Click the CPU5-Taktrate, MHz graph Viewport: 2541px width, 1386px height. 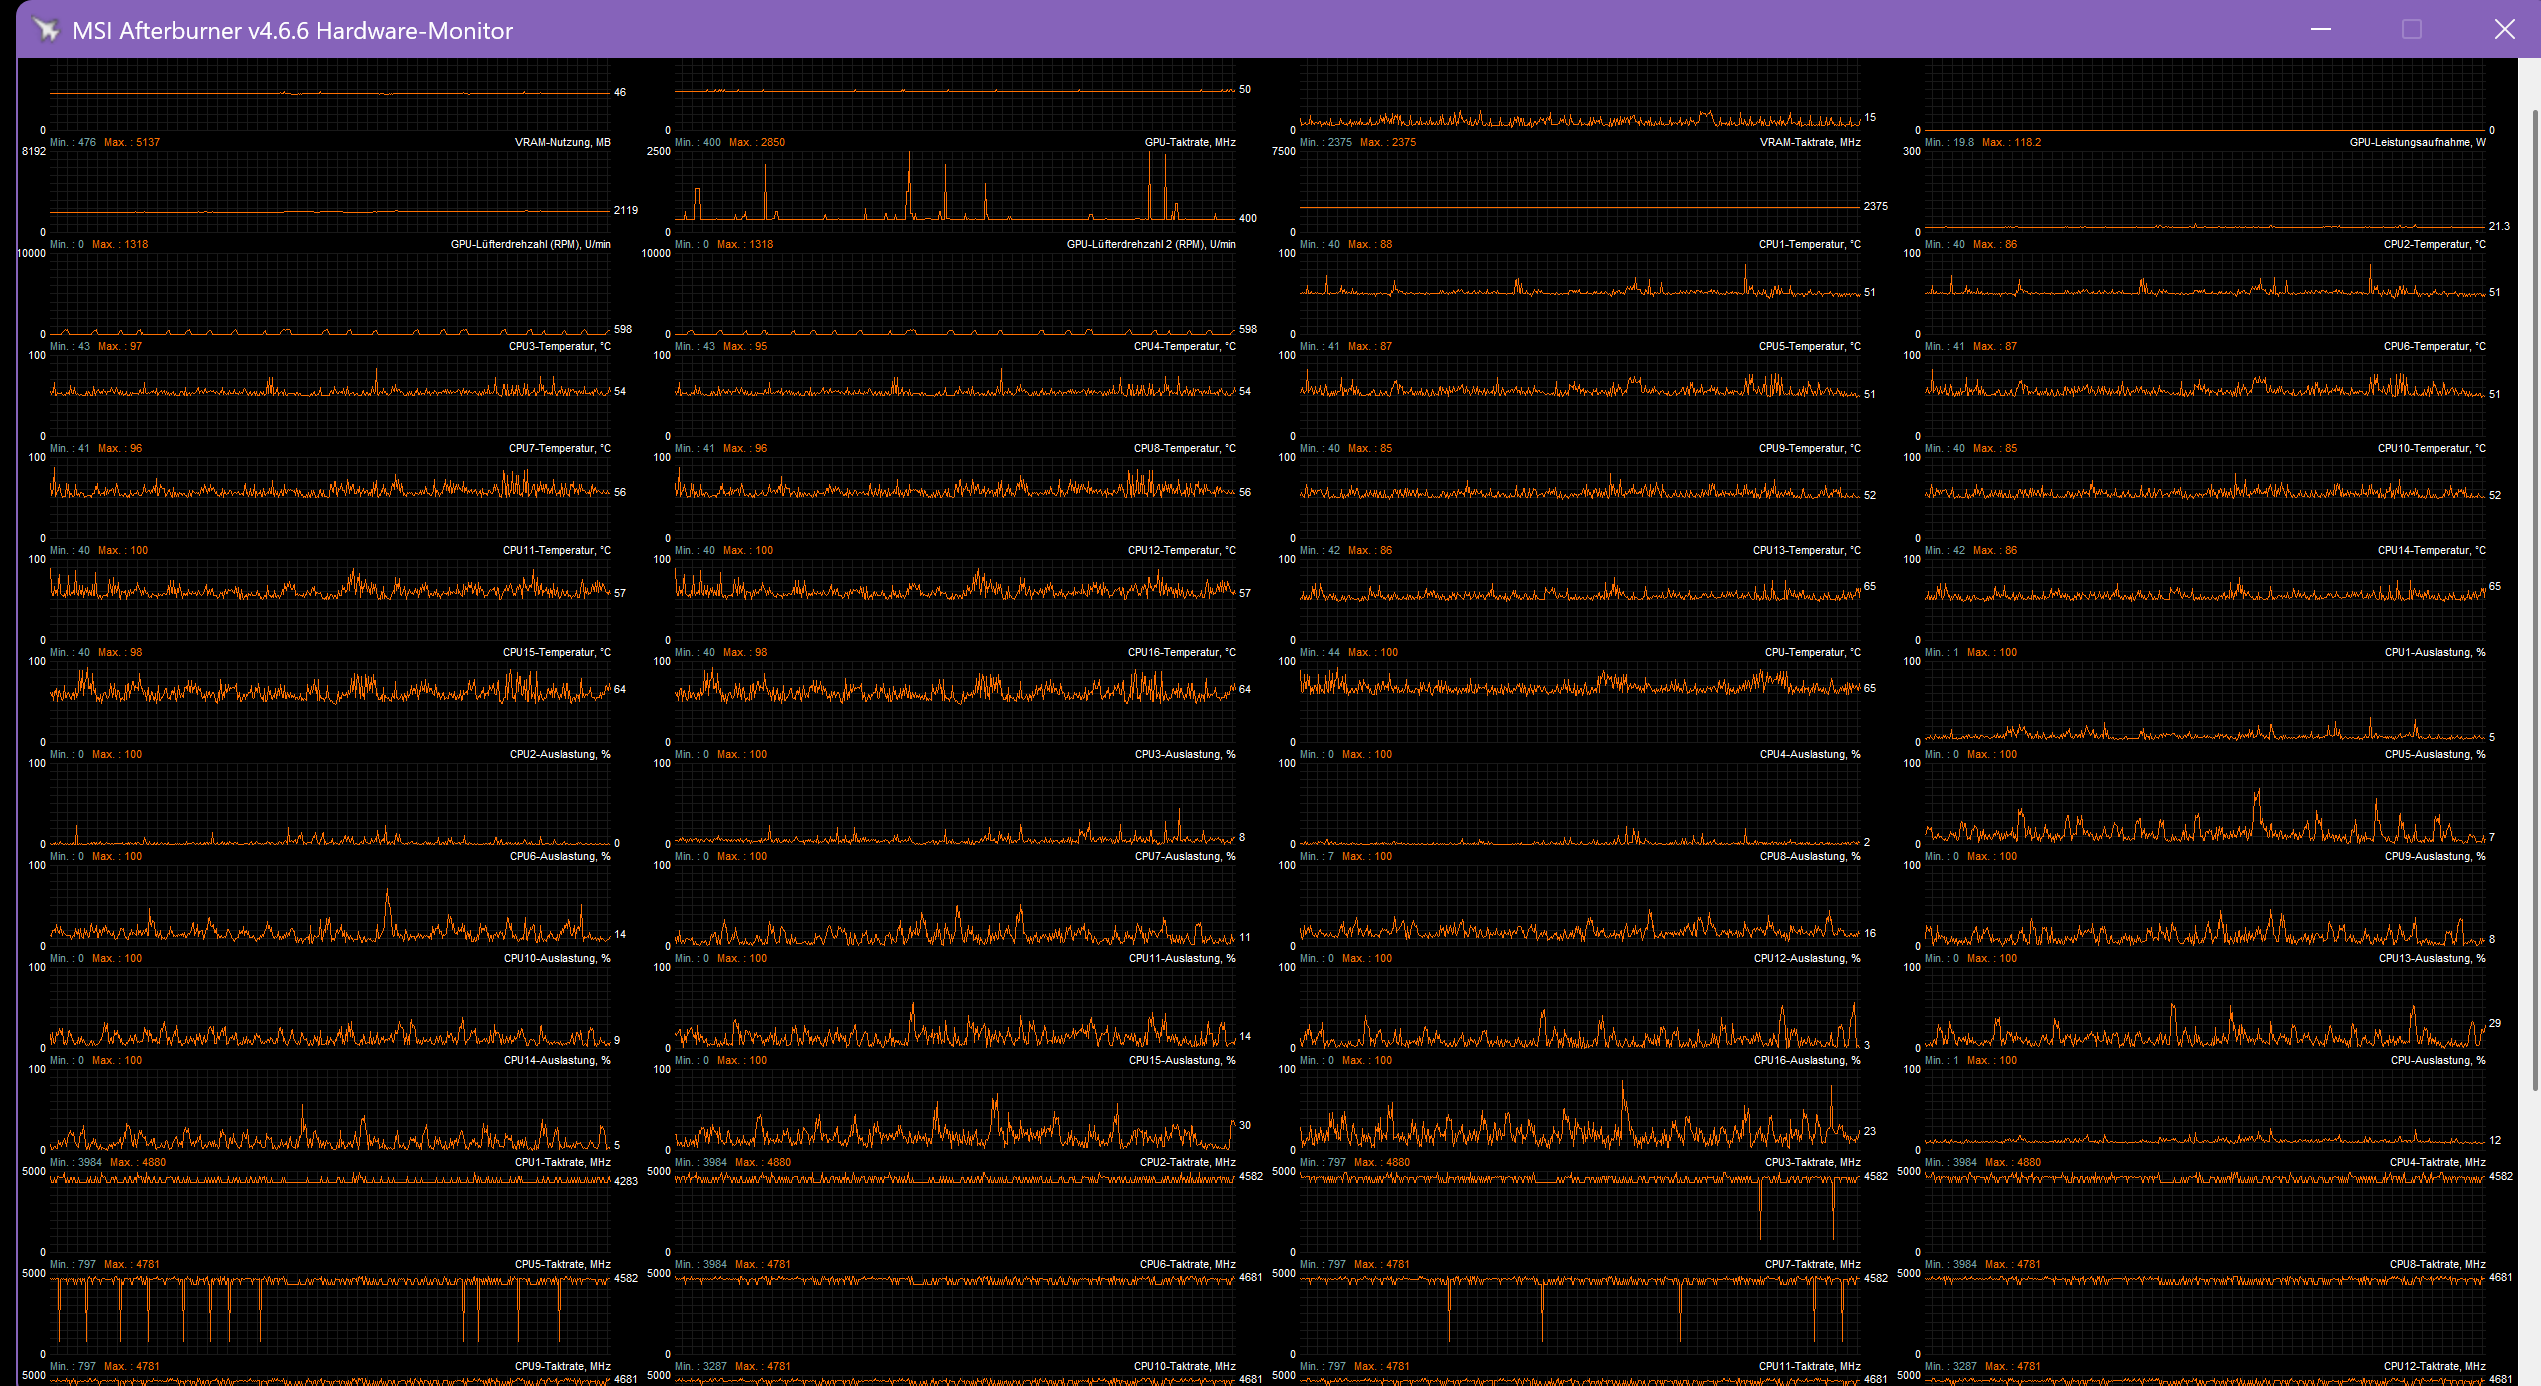click(330, 1314)
